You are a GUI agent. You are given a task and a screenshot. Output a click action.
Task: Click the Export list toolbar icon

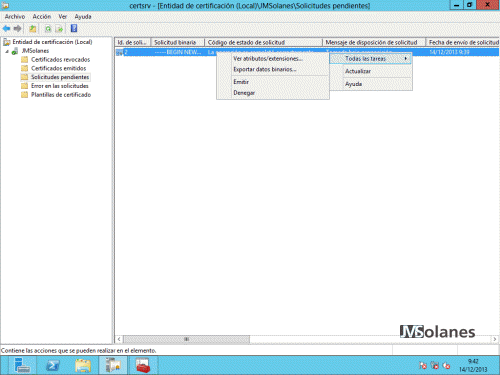point(59,29)
